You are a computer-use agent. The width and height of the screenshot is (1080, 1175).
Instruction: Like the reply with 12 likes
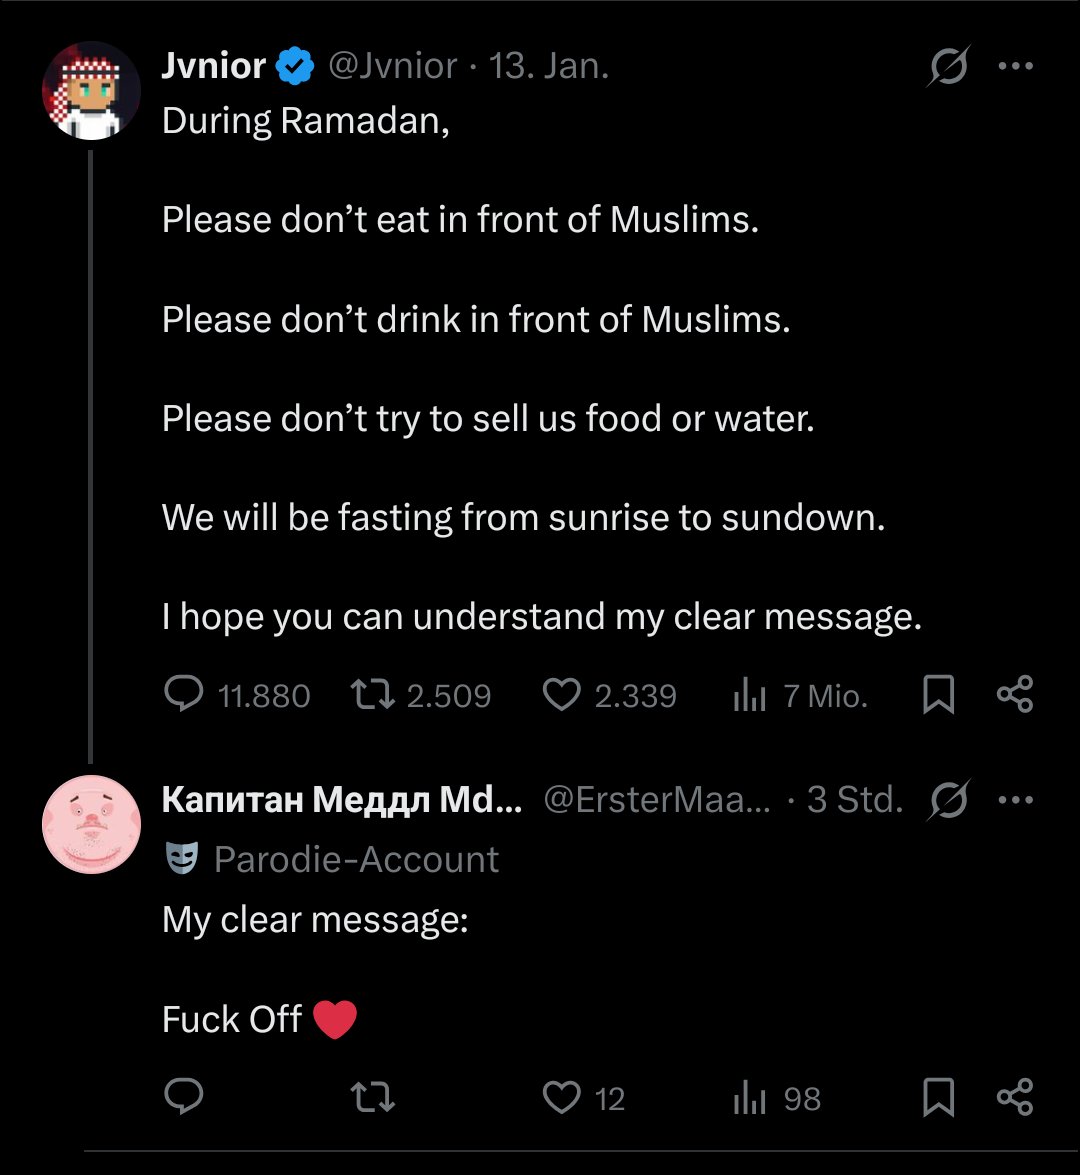562,1098
